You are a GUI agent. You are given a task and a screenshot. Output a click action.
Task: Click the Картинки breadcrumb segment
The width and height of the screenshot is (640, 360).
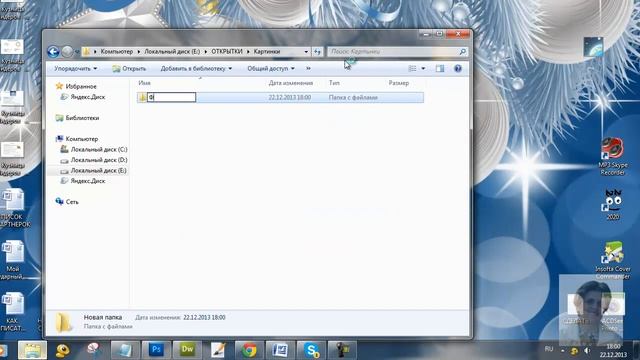click(267, 51)
